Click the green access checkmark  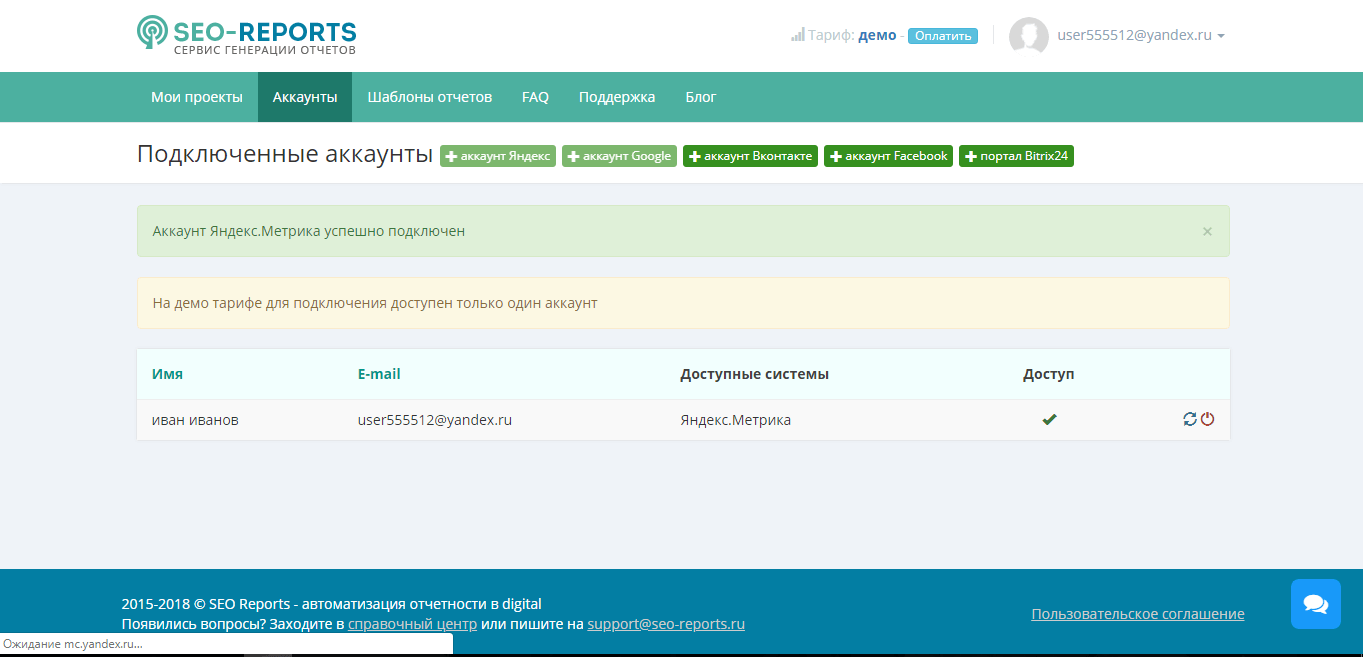(x=1048, y=420)
